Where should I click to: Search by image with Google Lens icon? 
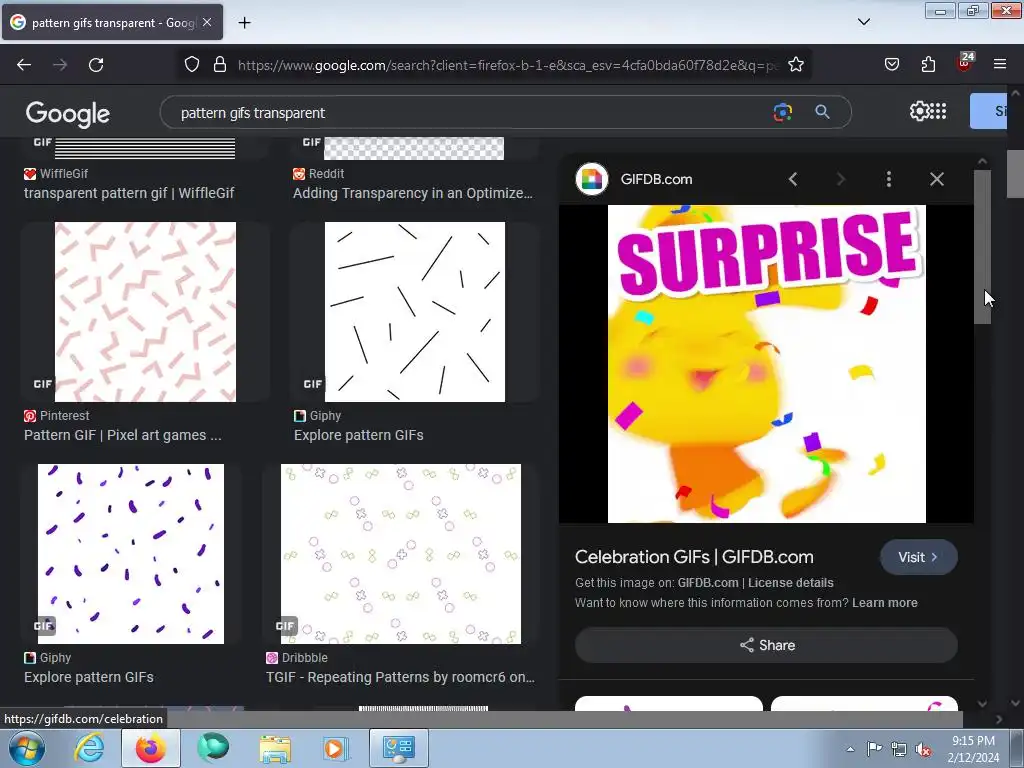782,112
